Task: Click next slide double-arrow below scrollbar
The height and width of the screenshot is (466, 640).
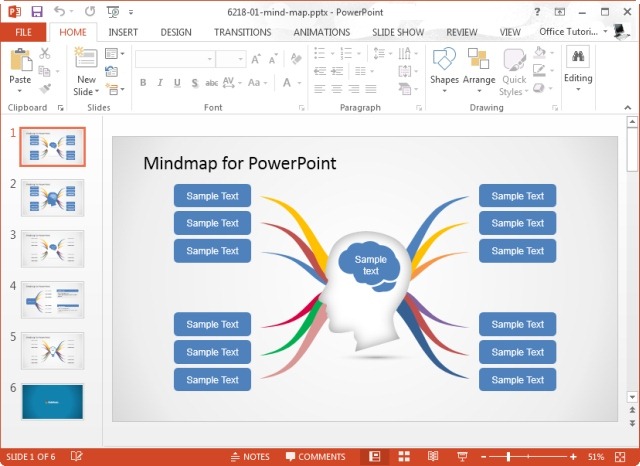Action: tap(632, 423)
